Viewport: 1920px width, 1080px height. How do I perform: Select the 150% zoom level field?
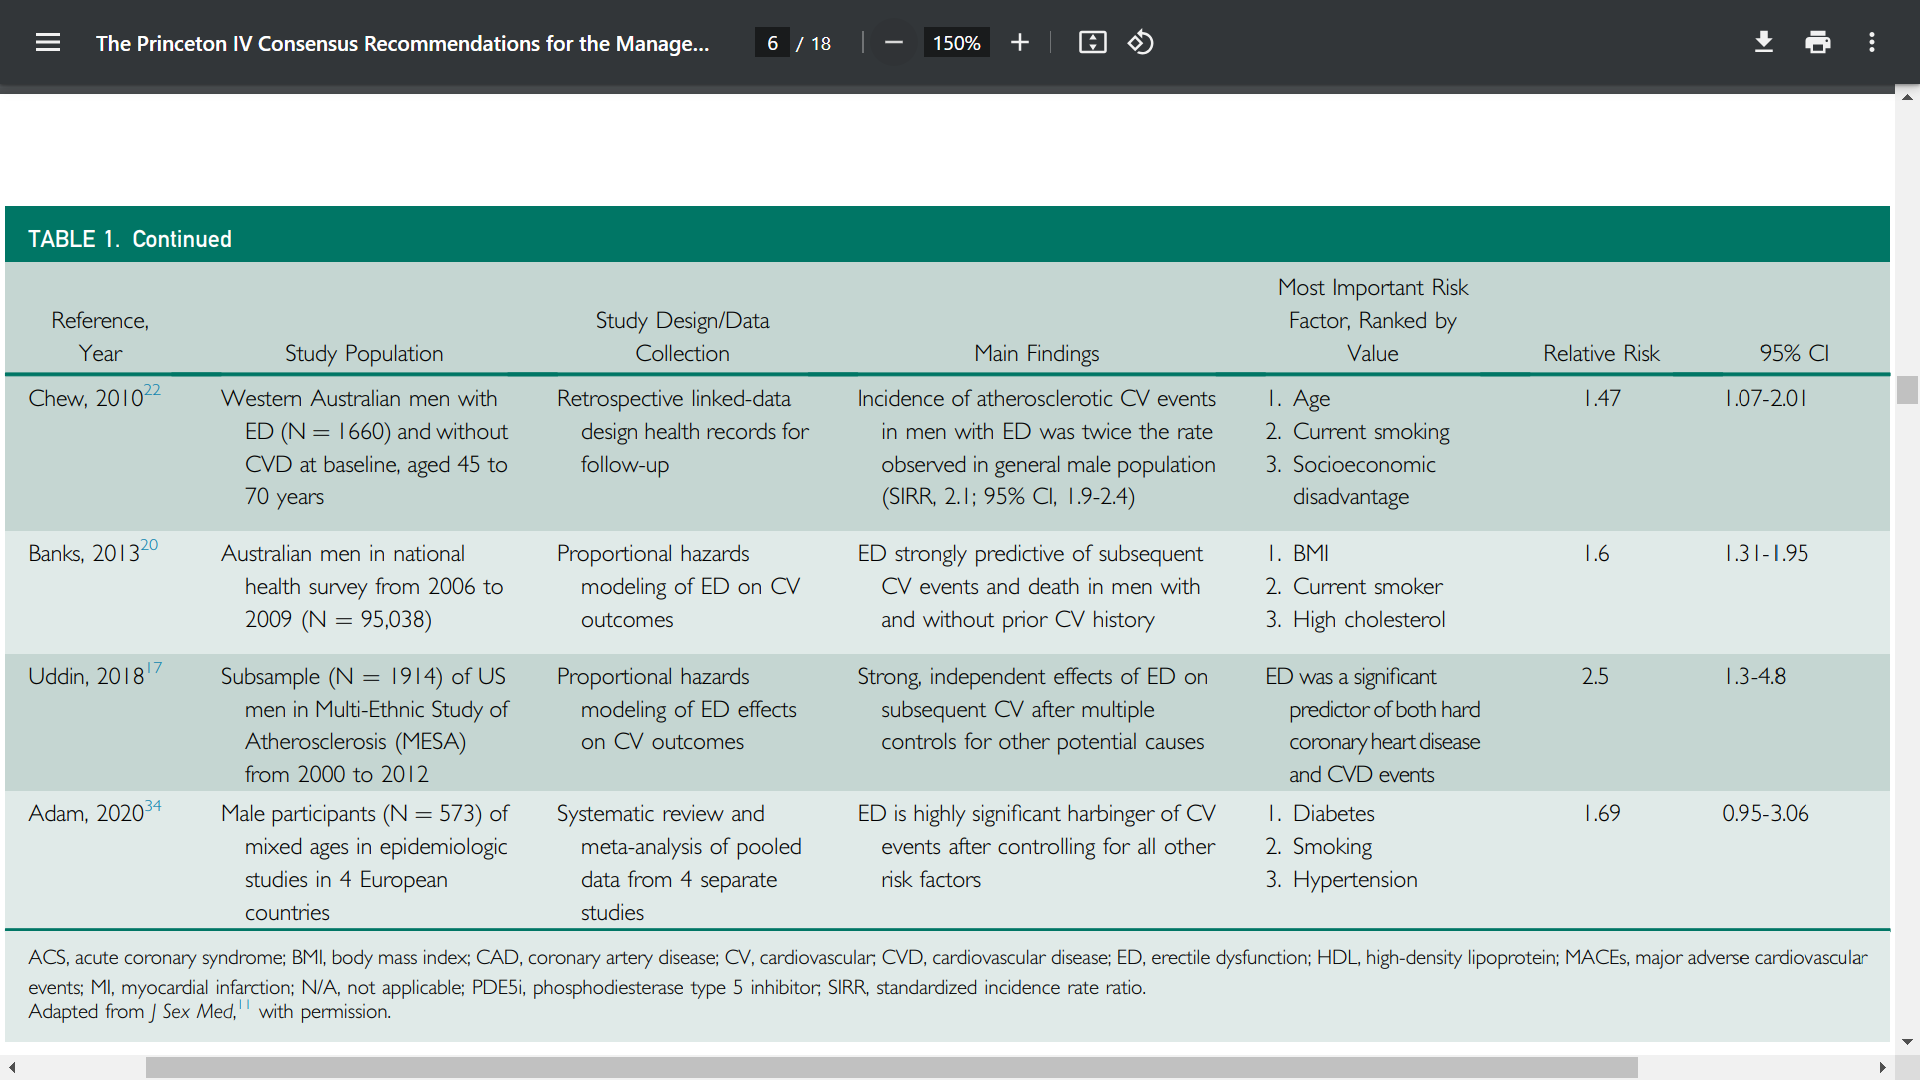tap(956, 43)
